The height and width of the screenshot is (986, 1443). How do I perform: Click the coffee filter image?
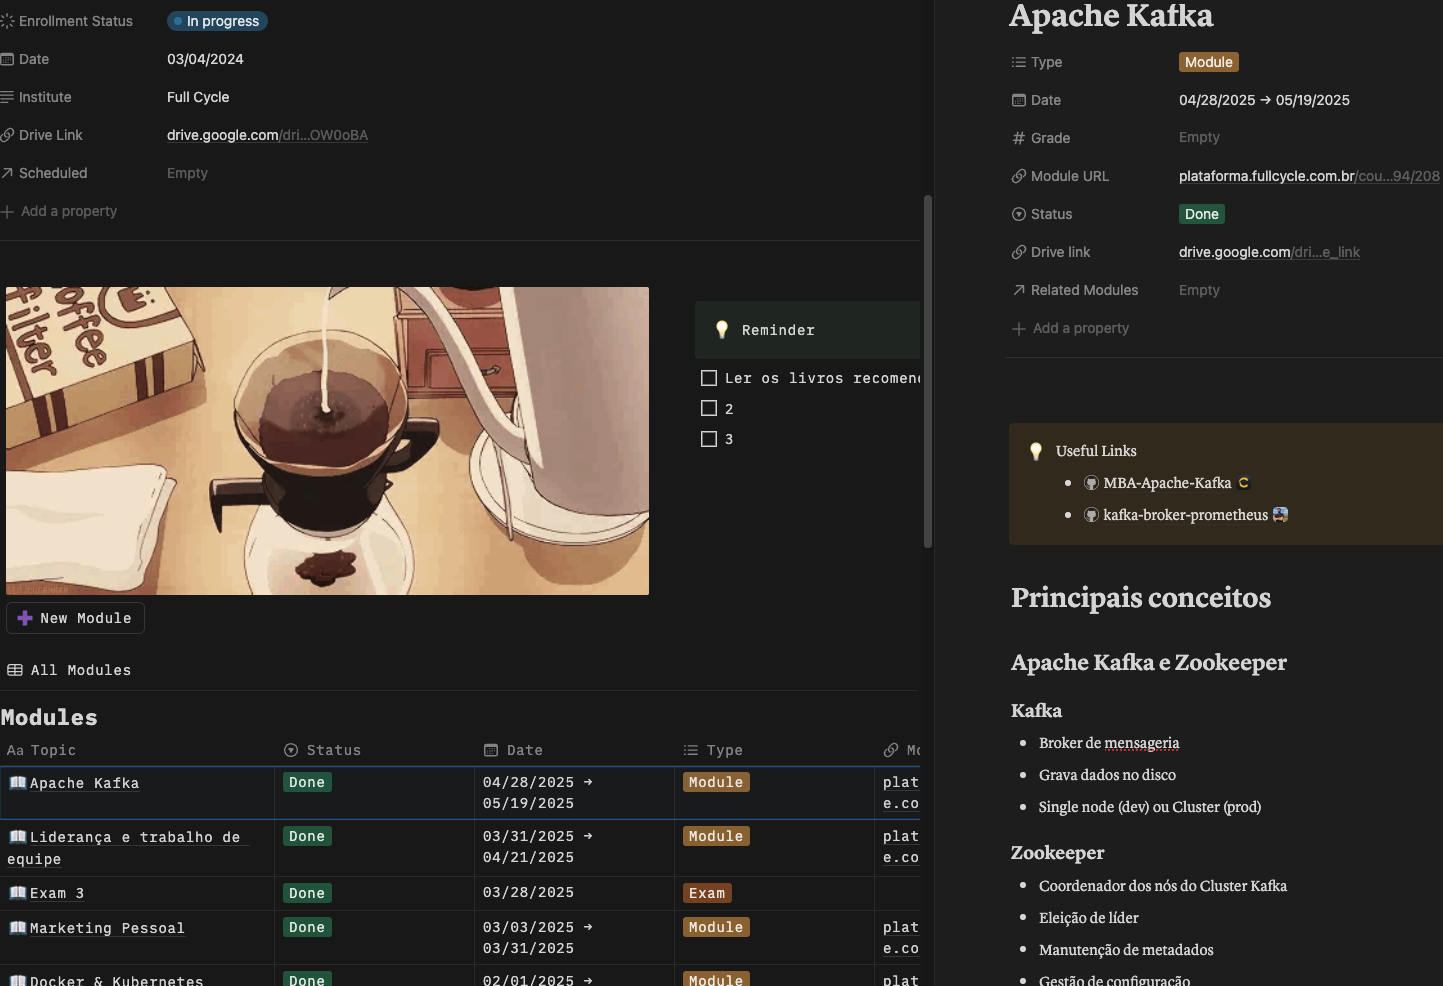[327, 441]
